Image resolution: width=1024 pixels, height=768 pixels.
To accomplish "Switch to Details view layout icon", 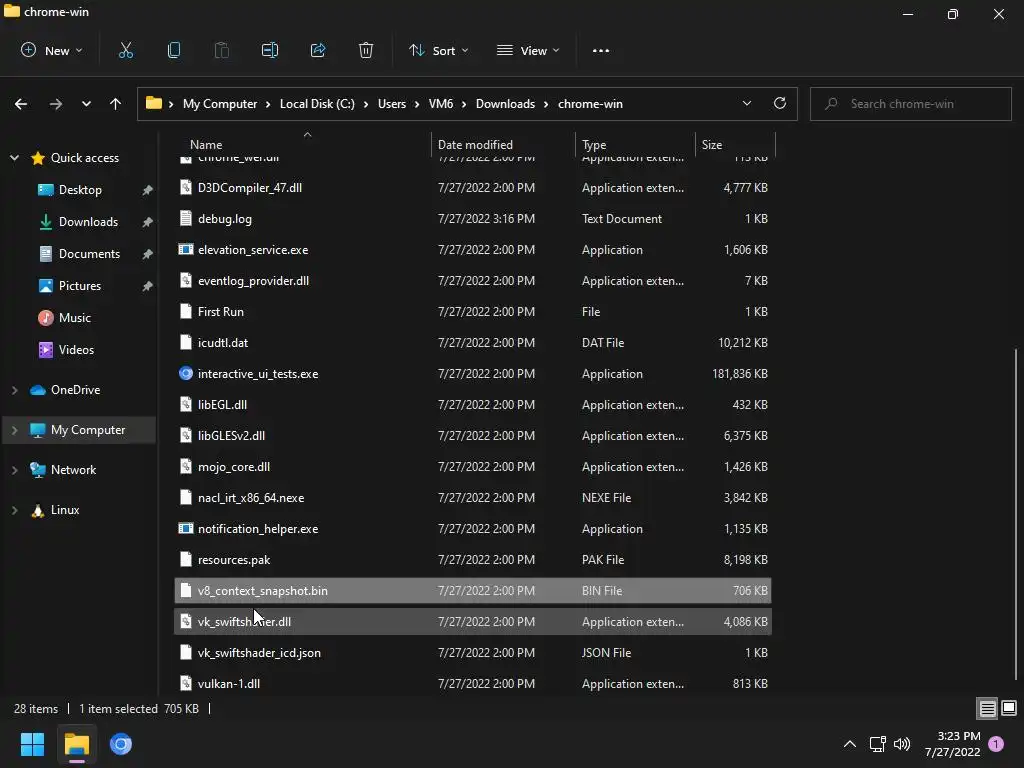I will coord(987,708).
